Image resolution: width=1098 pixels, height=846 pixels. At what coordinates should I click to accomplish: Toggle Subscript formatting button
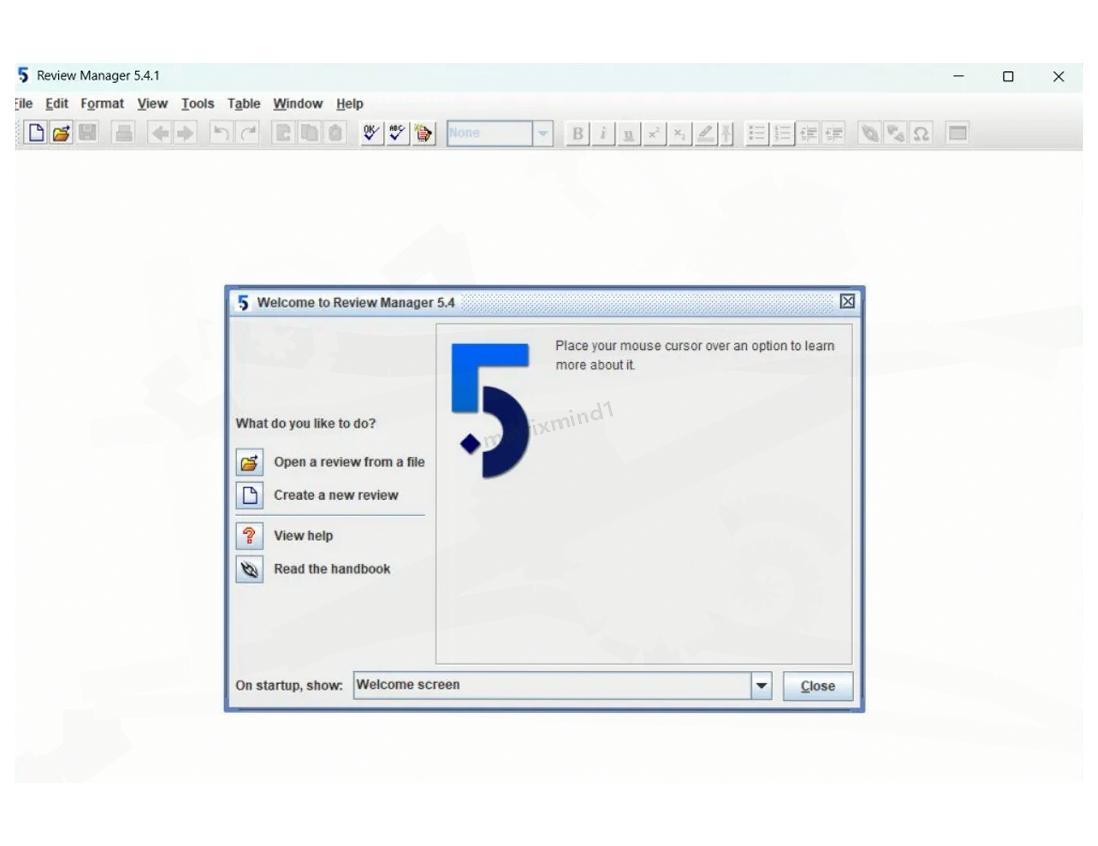pos(679,134)
